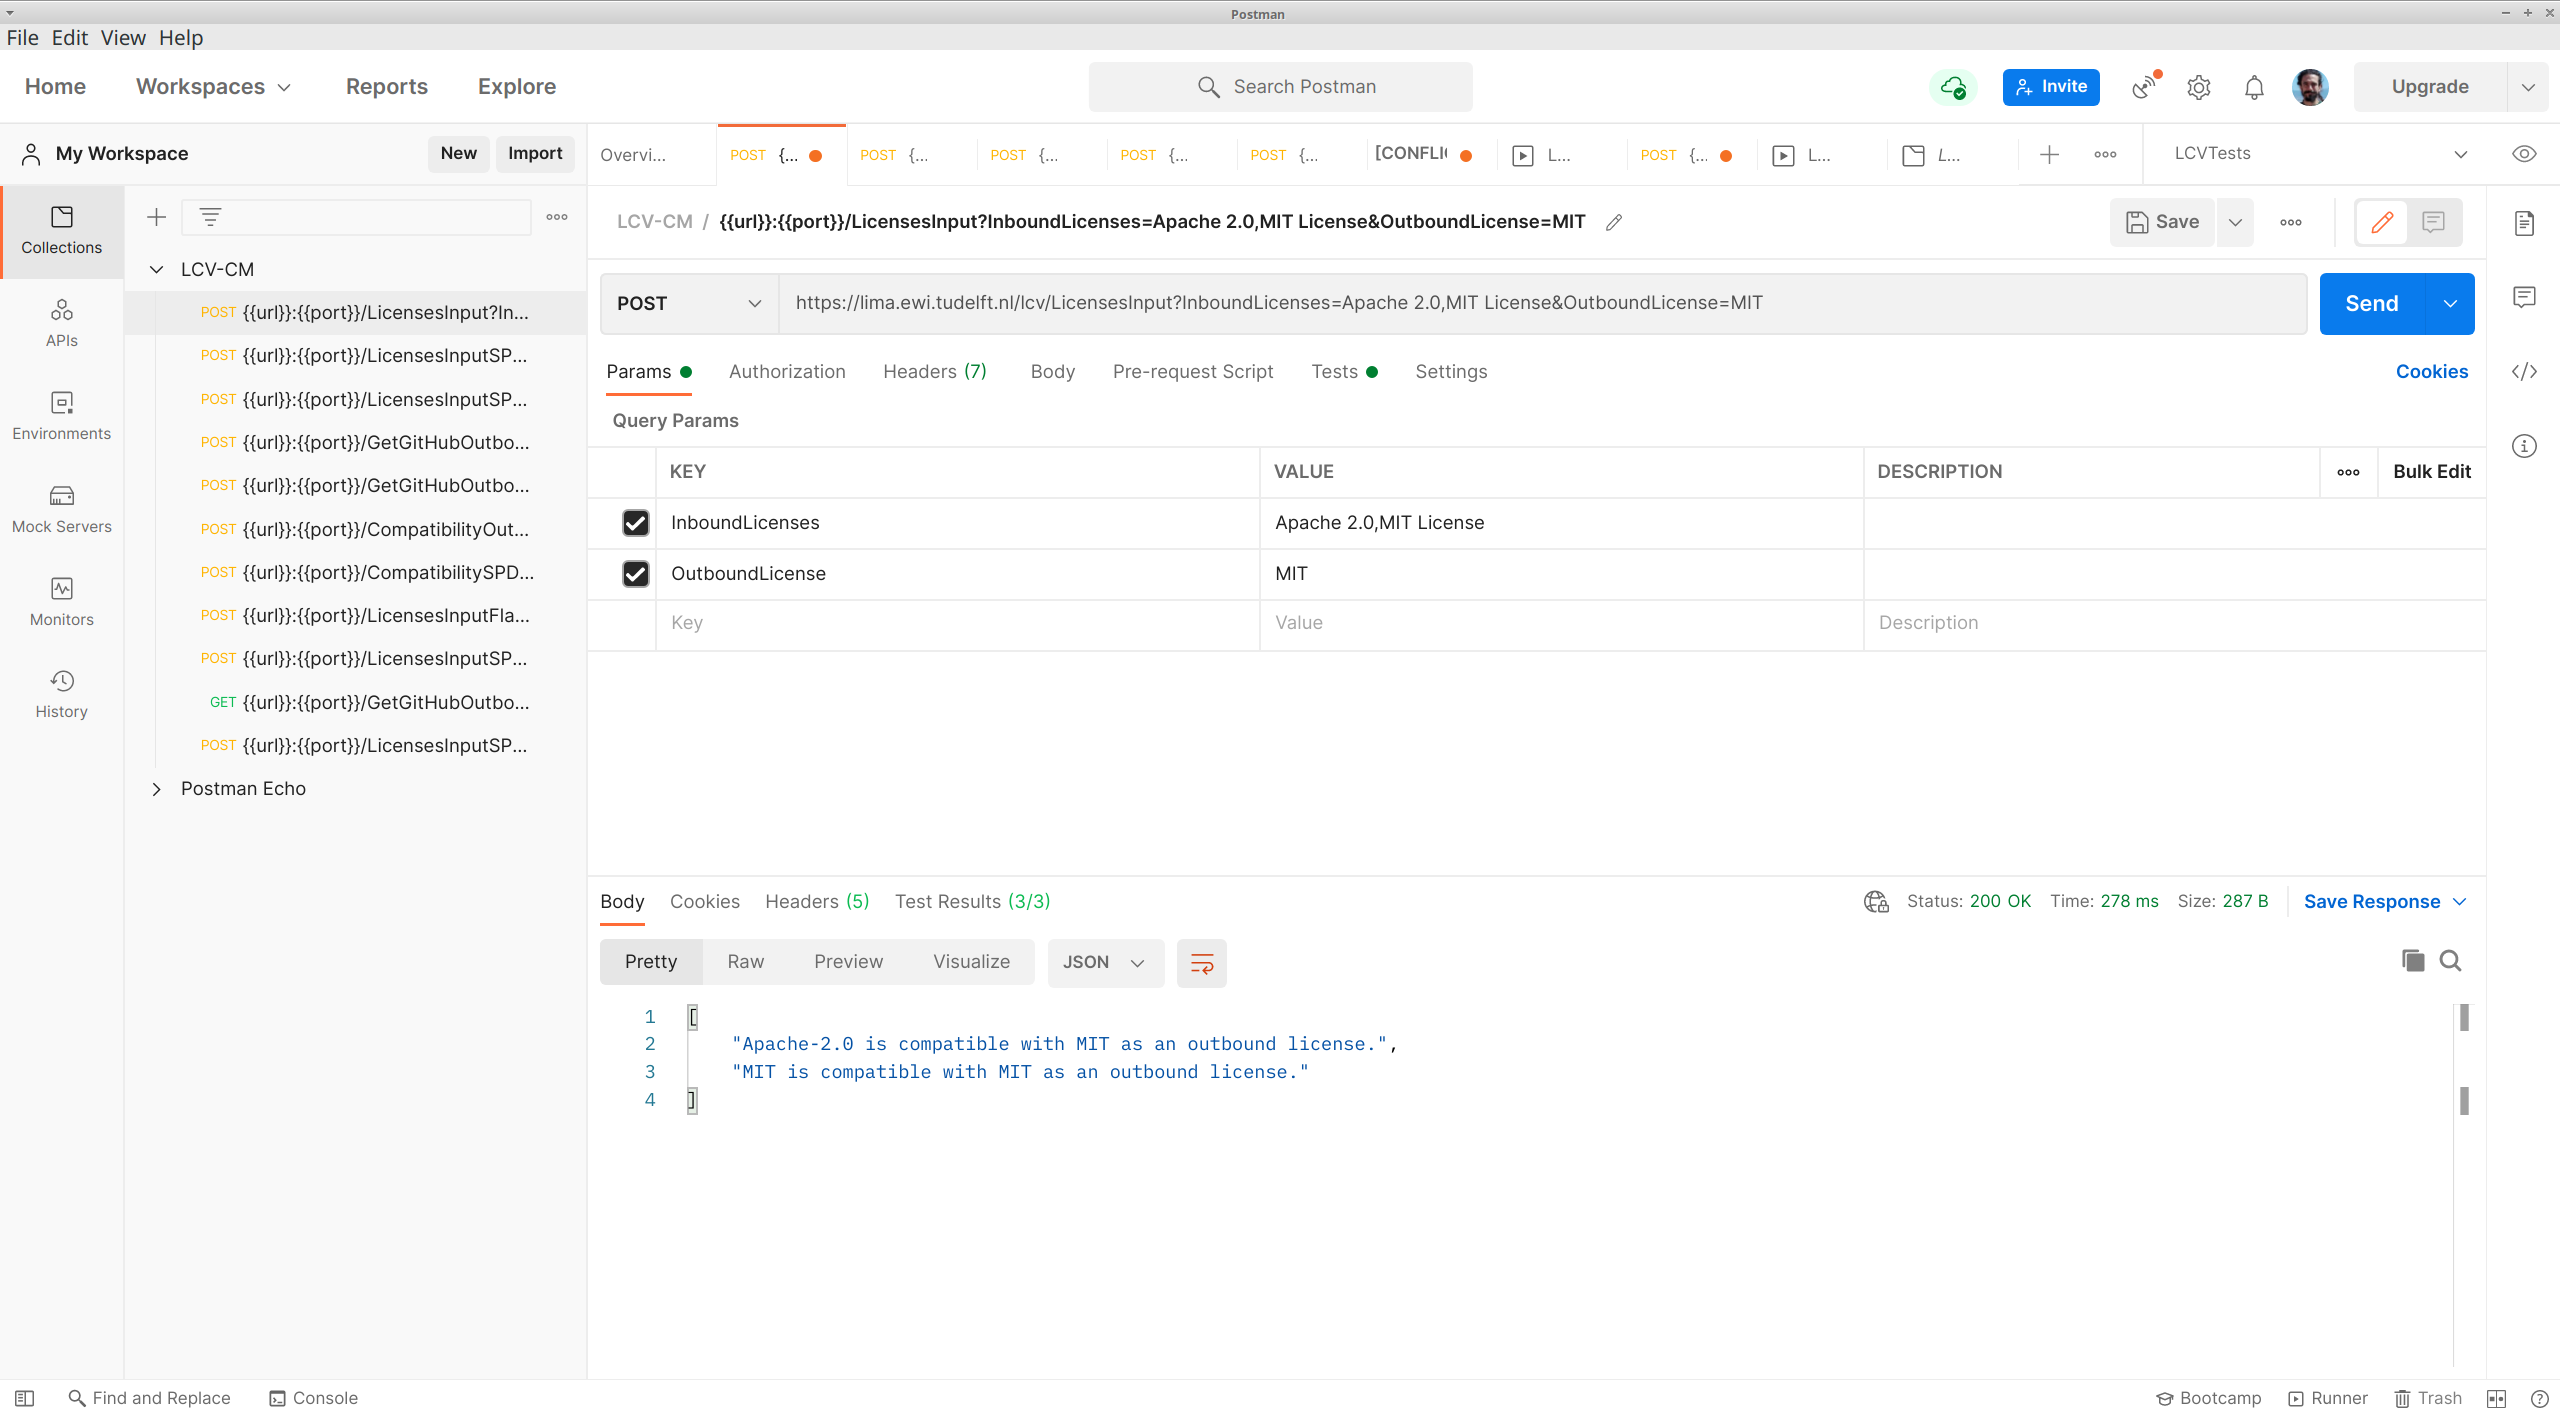Click the environment quick look eye icon
Screen dimensions: 2560x1415
(2524, 154)
